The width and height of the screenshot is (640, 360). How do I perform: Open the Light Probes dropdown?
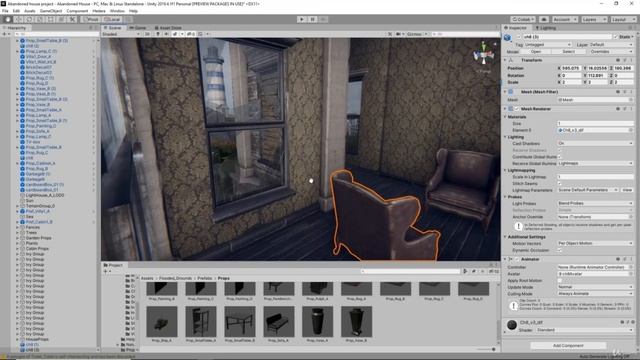click(x=596, y=203)
